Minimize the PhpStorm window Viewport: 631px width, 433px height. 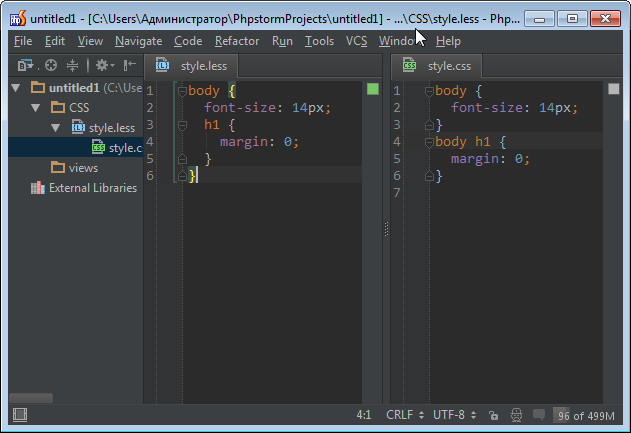(x=539, y=19)
